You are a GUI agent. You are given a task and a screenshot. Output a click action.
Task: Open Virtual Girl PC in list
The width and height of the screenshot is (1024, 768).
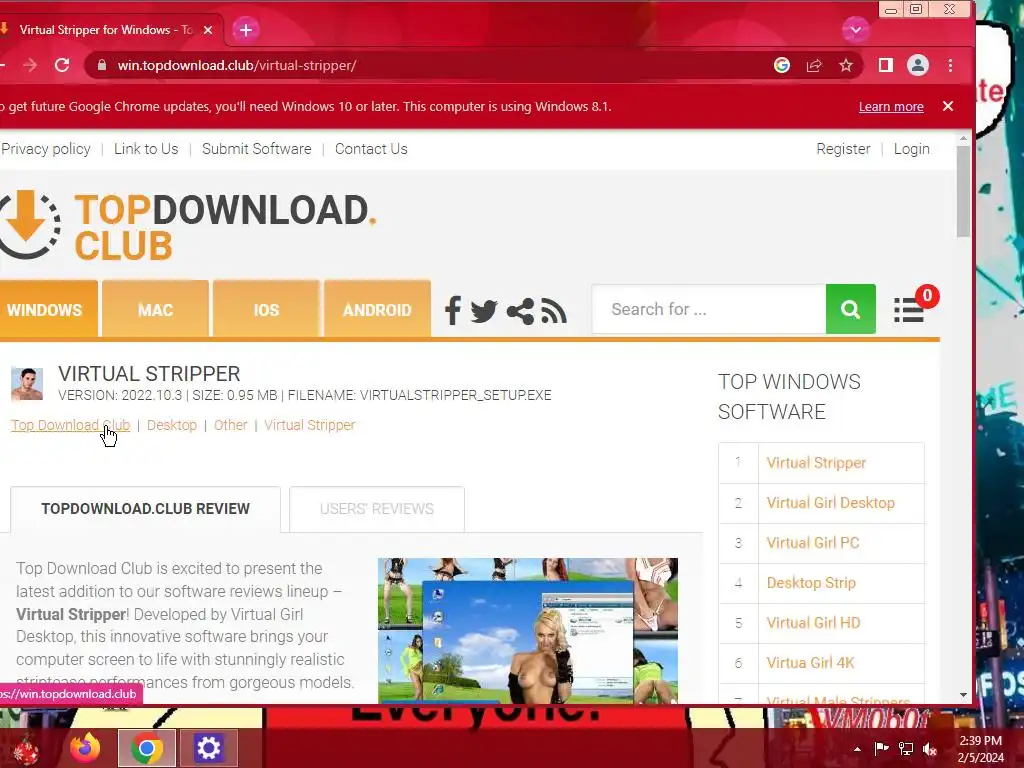tap(813, 543)
